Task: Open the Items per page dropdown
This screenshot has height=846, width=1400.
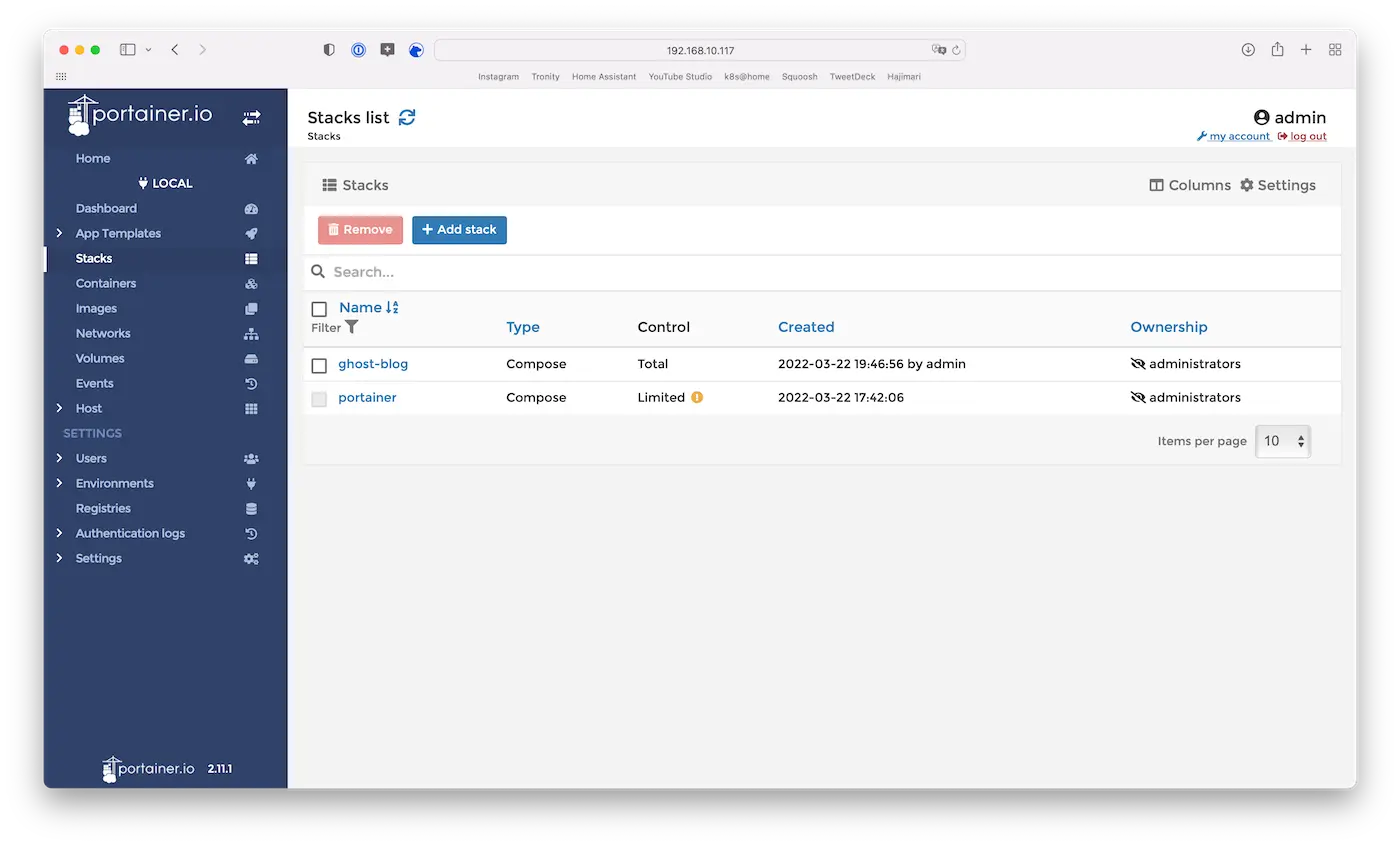Action: pos(1282,441)
